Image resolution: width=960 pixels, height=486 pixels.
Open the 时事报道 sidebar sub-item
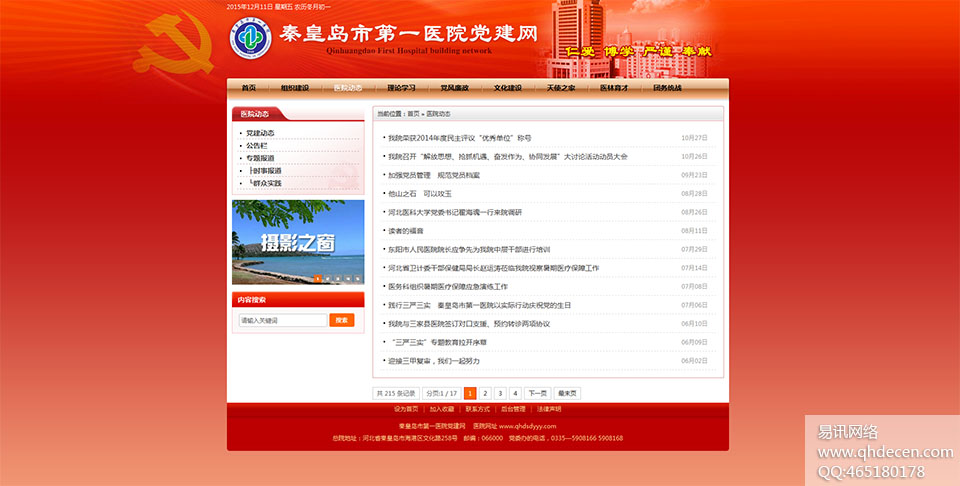coord(265,171)
